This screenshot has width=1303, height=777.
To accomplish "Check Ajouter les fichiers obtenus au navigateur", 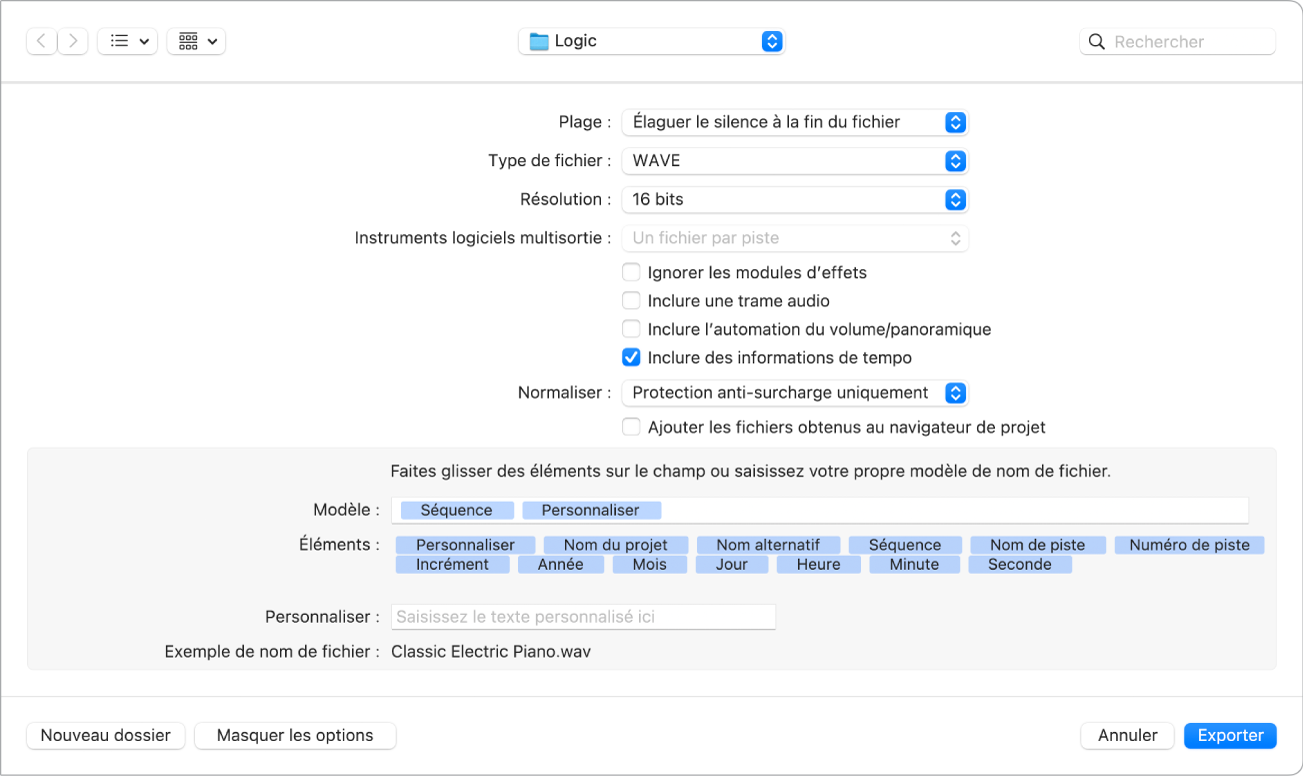I will click(x=631, y=427).
